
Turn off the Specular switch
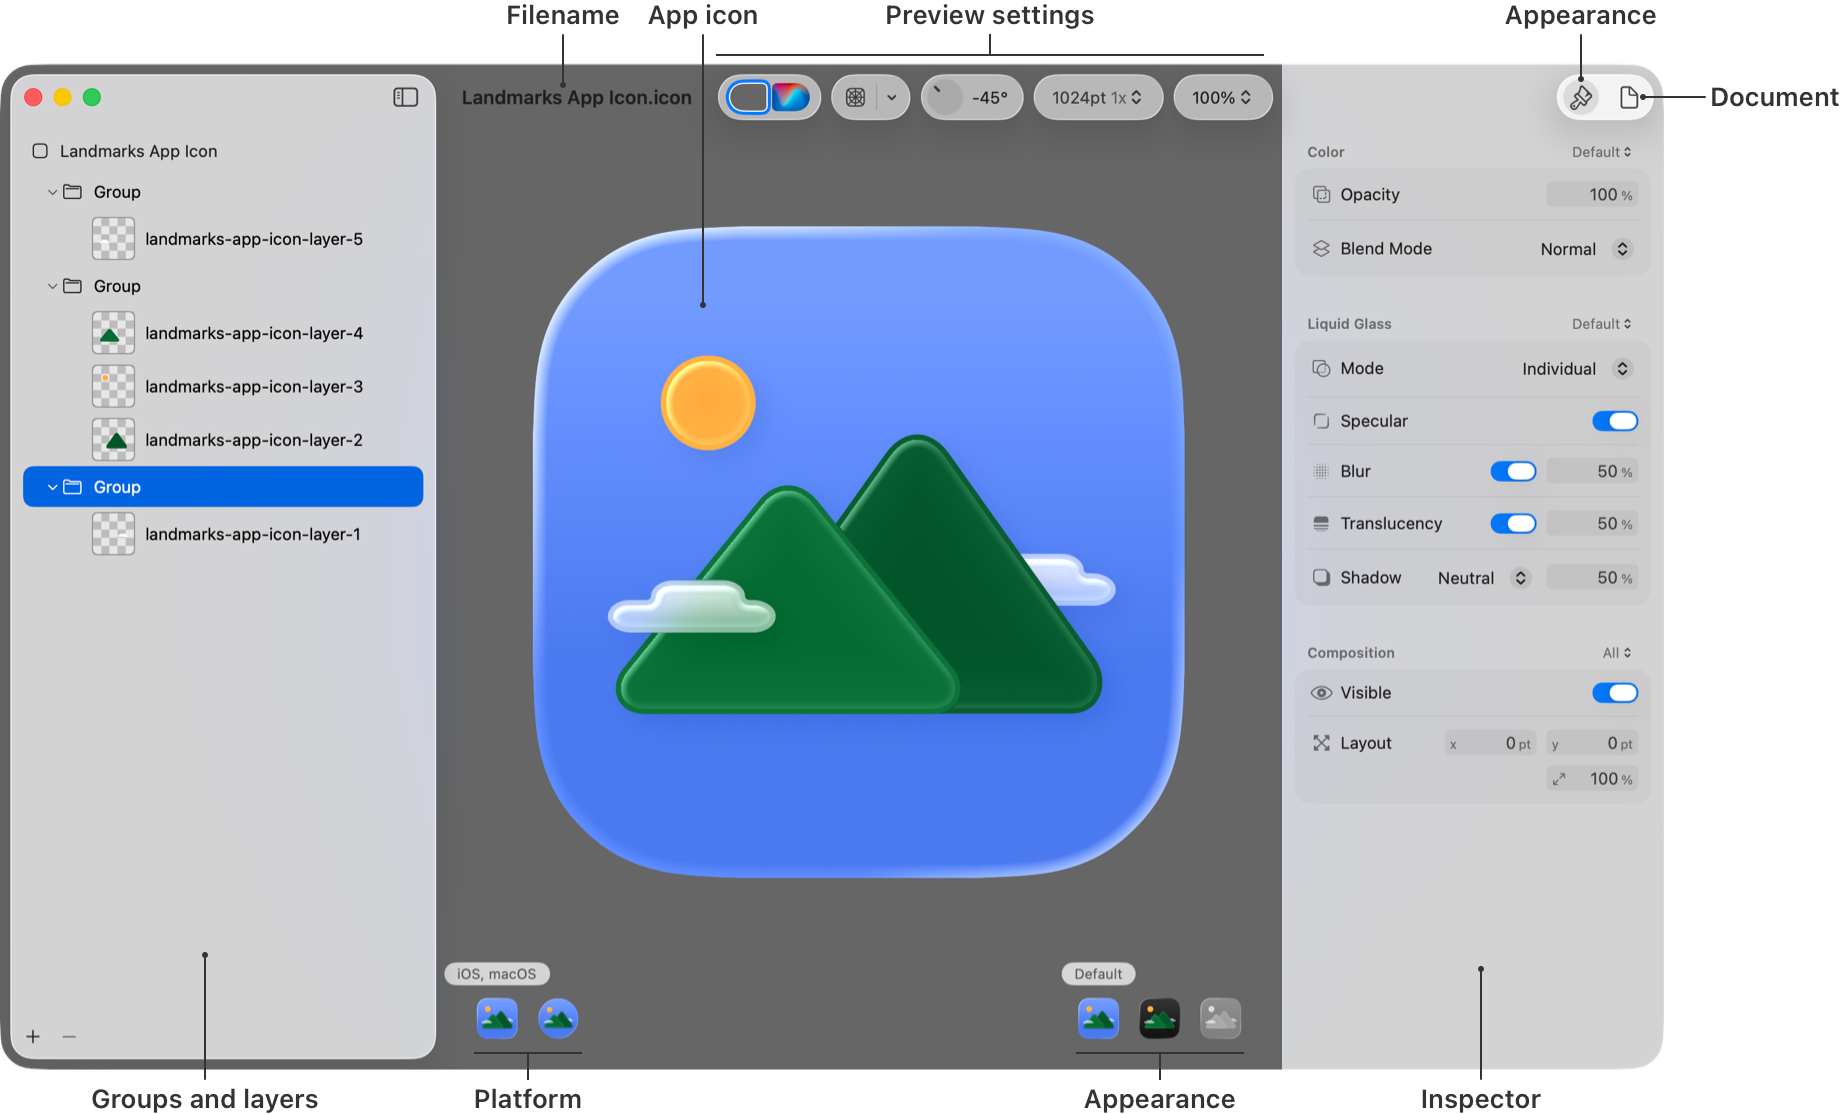click(1615, 421)
